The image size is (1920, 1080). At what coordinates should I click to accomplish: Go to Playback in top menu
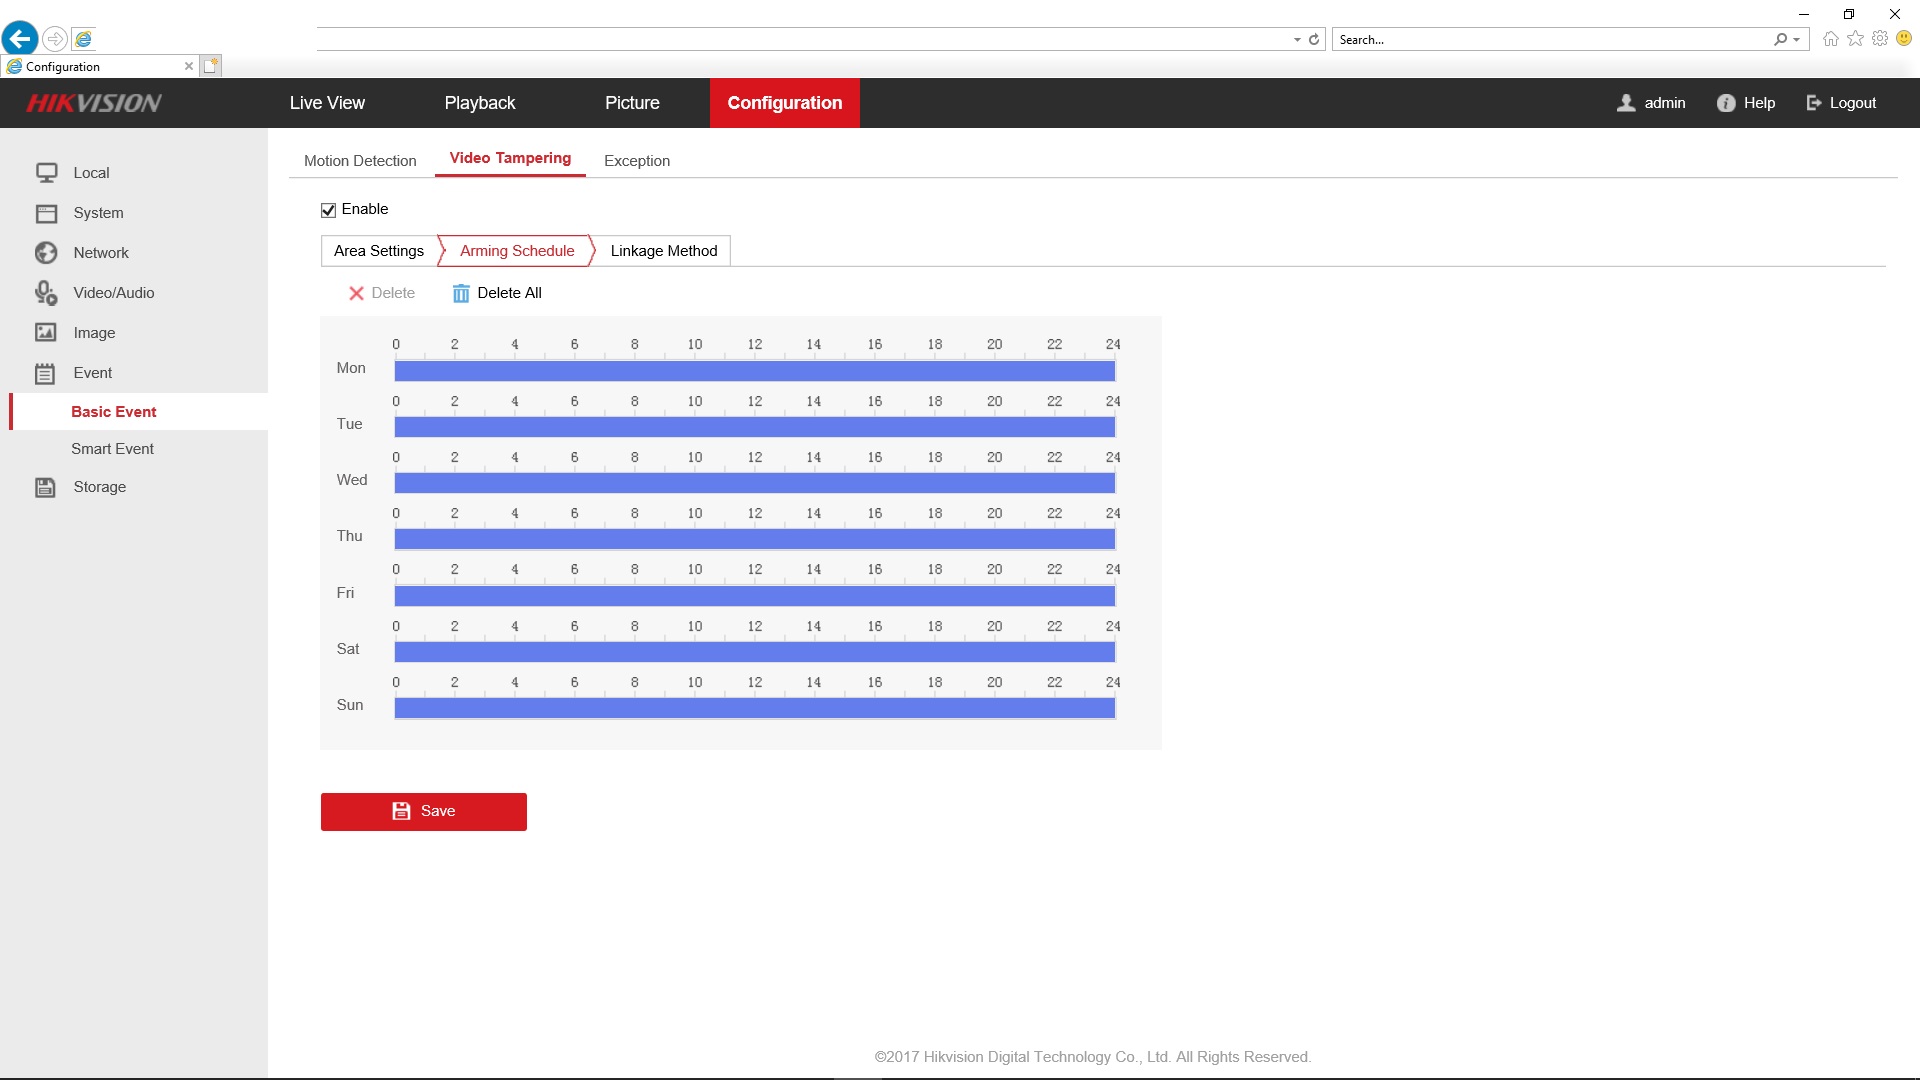(480, 103)
